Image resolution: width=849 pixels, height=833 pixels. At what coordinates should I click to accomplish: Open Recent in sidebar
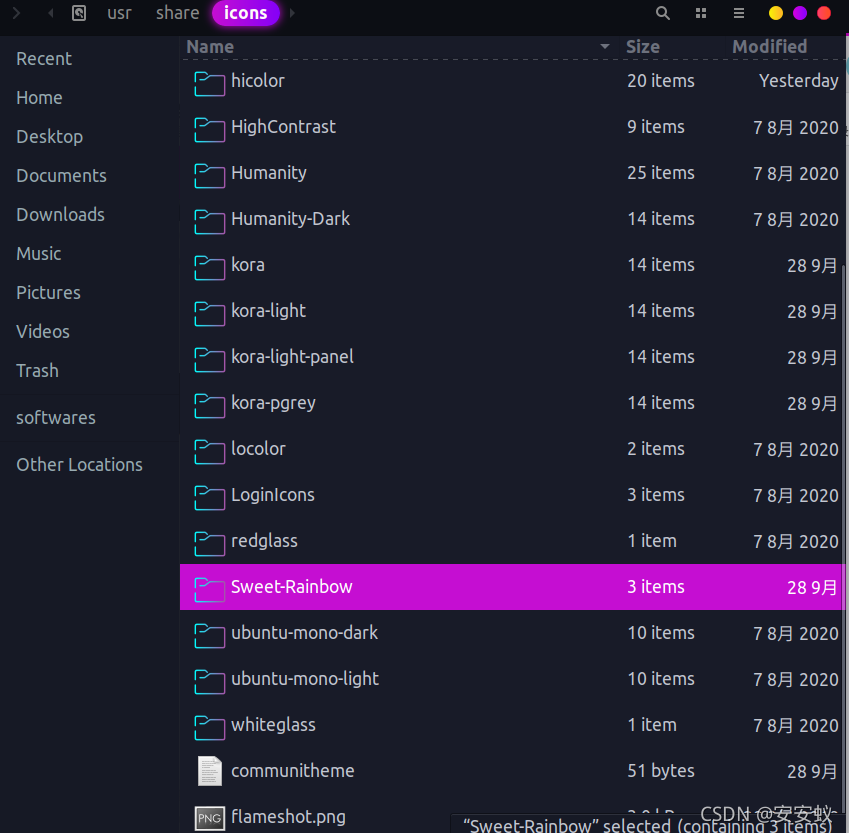click(44, 58)
